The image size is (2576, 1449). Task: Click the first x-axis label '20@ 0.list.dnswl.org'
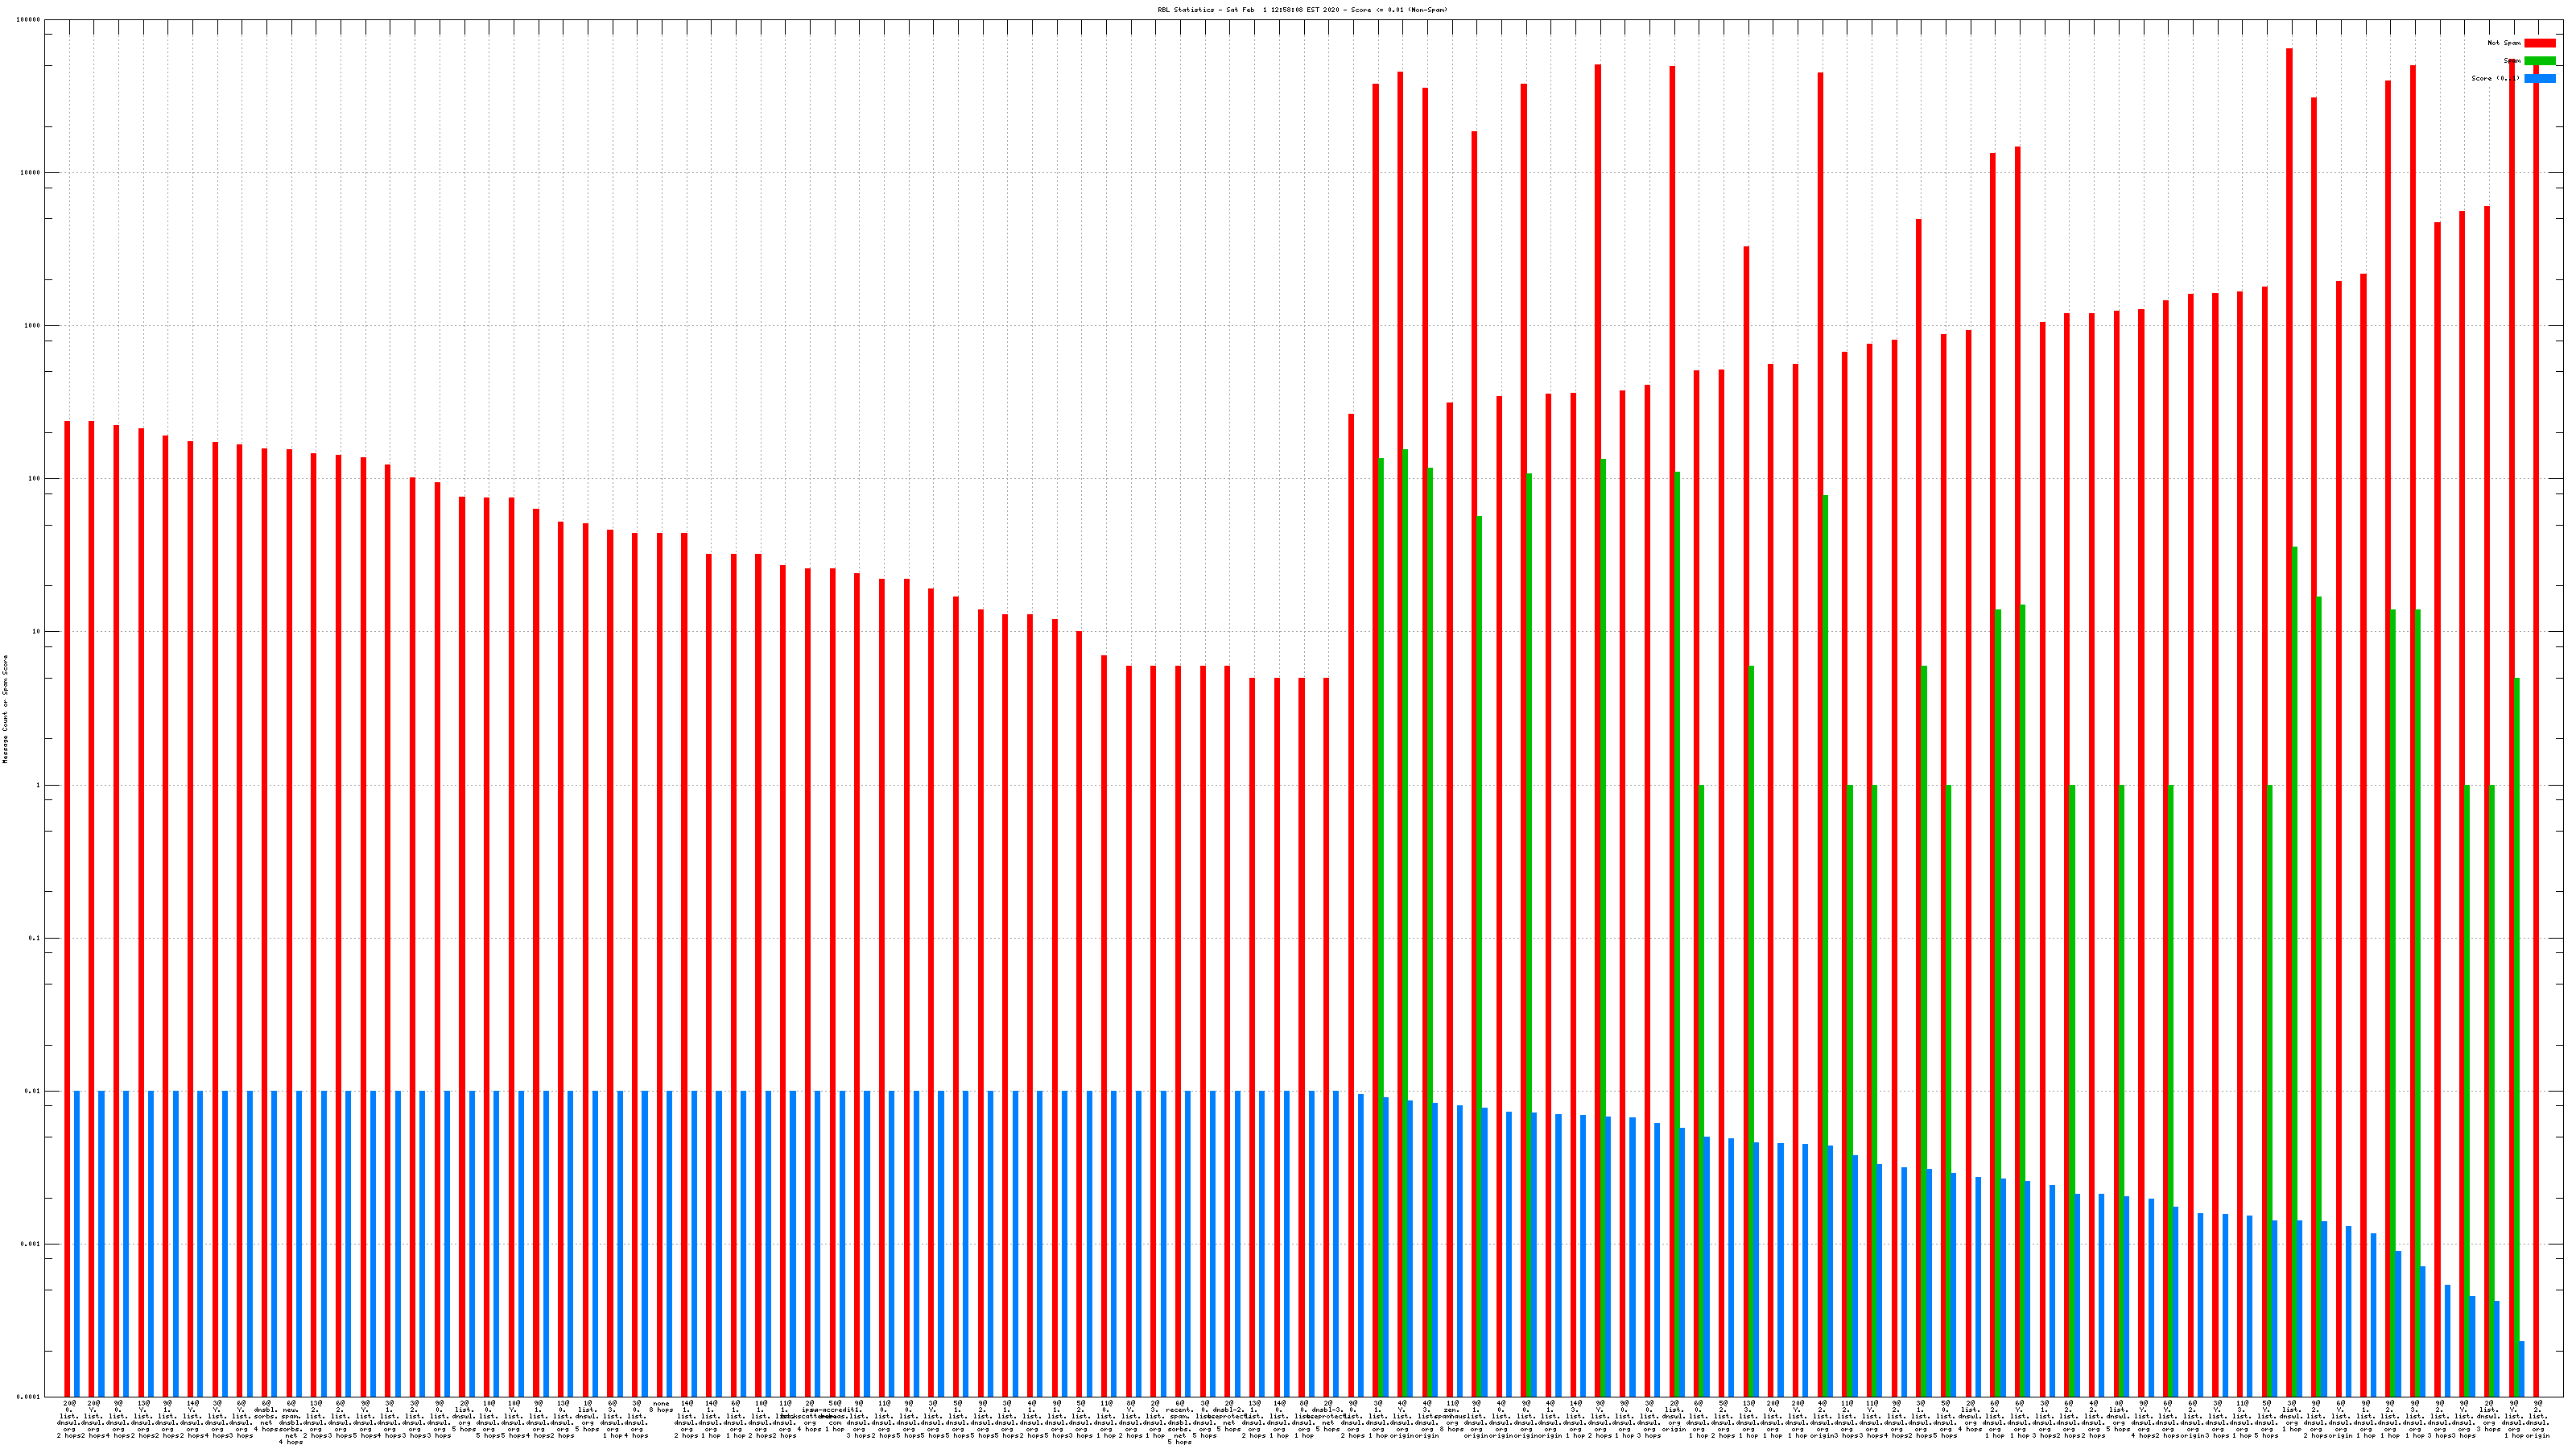[x=69, y=1420]
